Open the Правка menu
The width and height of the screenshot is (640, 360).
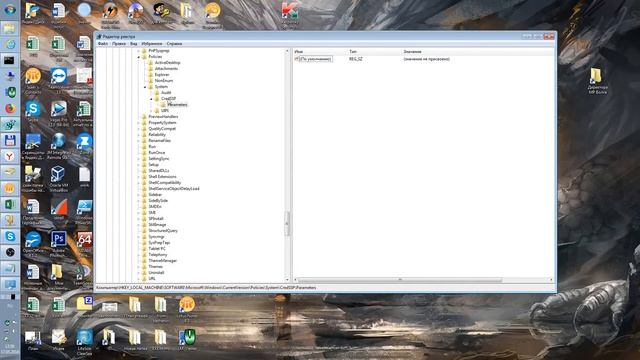click(x=119, y=44)
